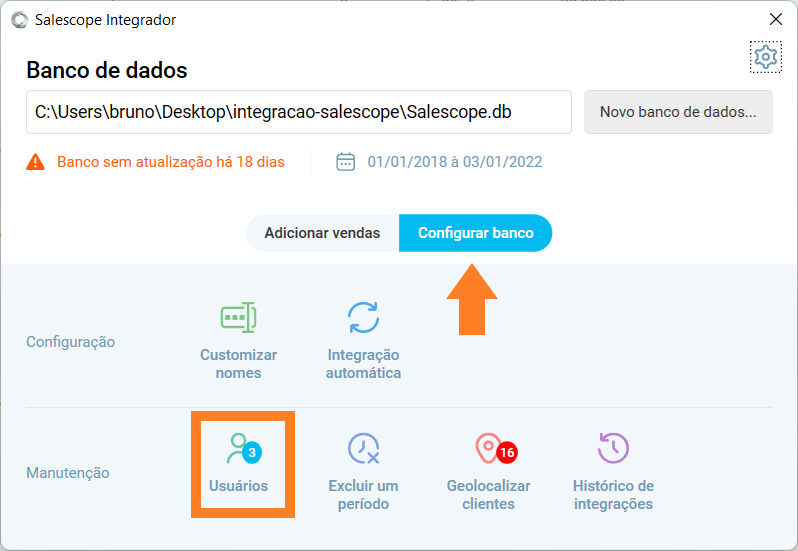Click the orange warning triangle icon

[x=35, y=162]
